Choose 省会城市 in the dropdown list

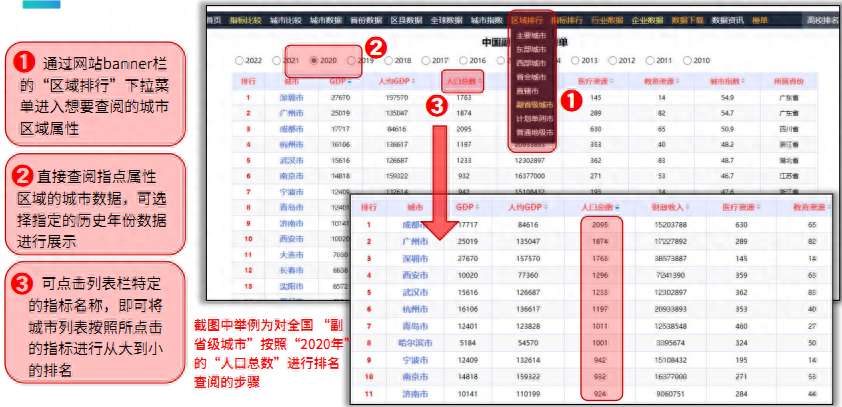(531, 75)
